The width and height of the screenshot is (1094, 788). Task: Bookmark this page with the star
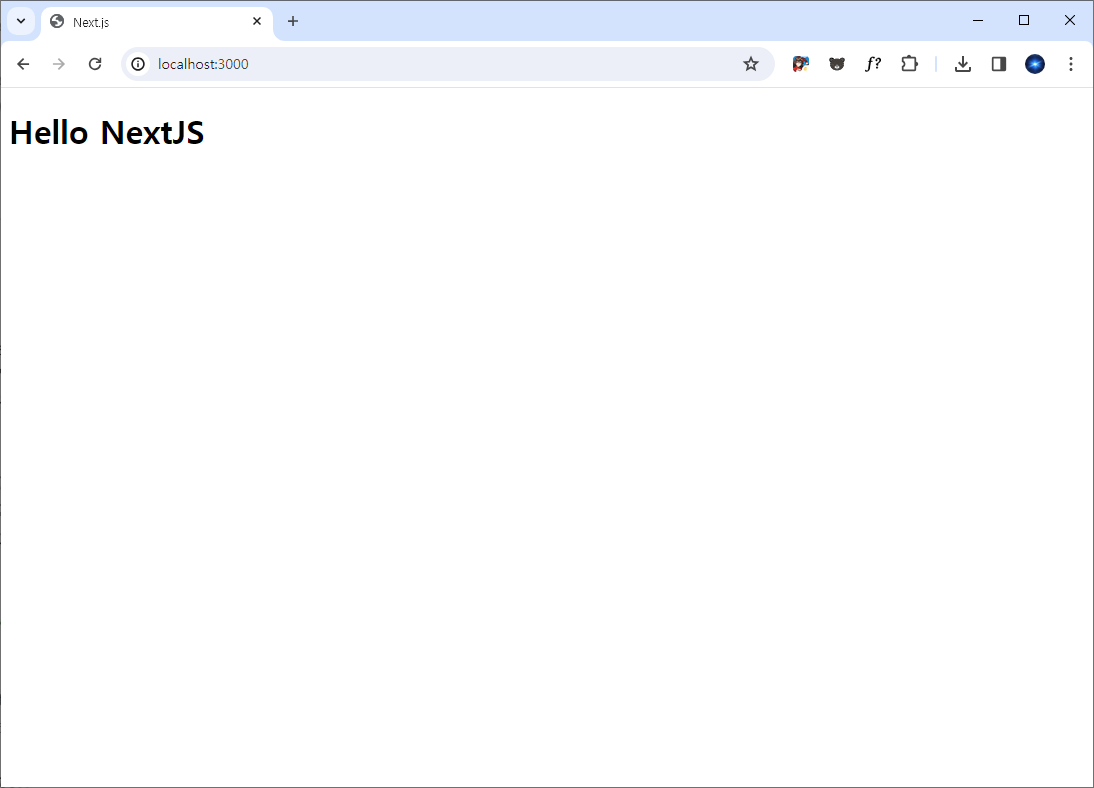click(751, 64)
